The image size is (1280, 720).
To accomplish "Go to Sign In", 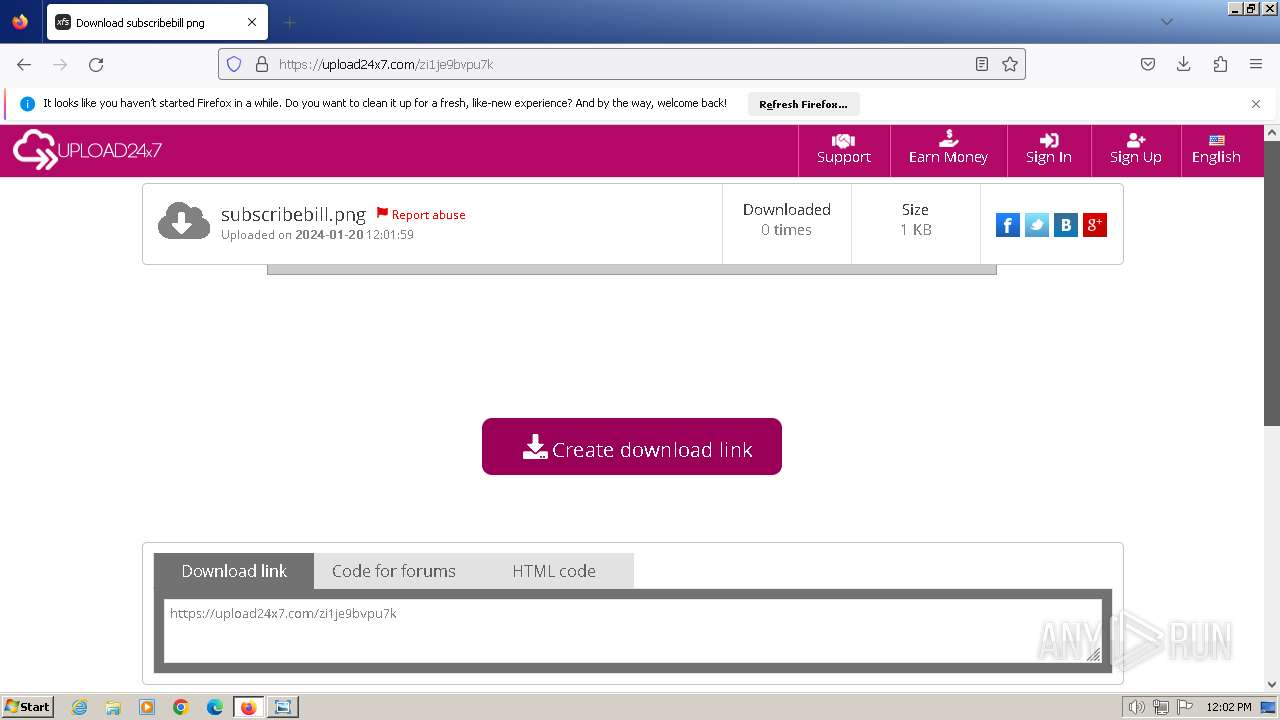I will click(x=1049, y=150).
